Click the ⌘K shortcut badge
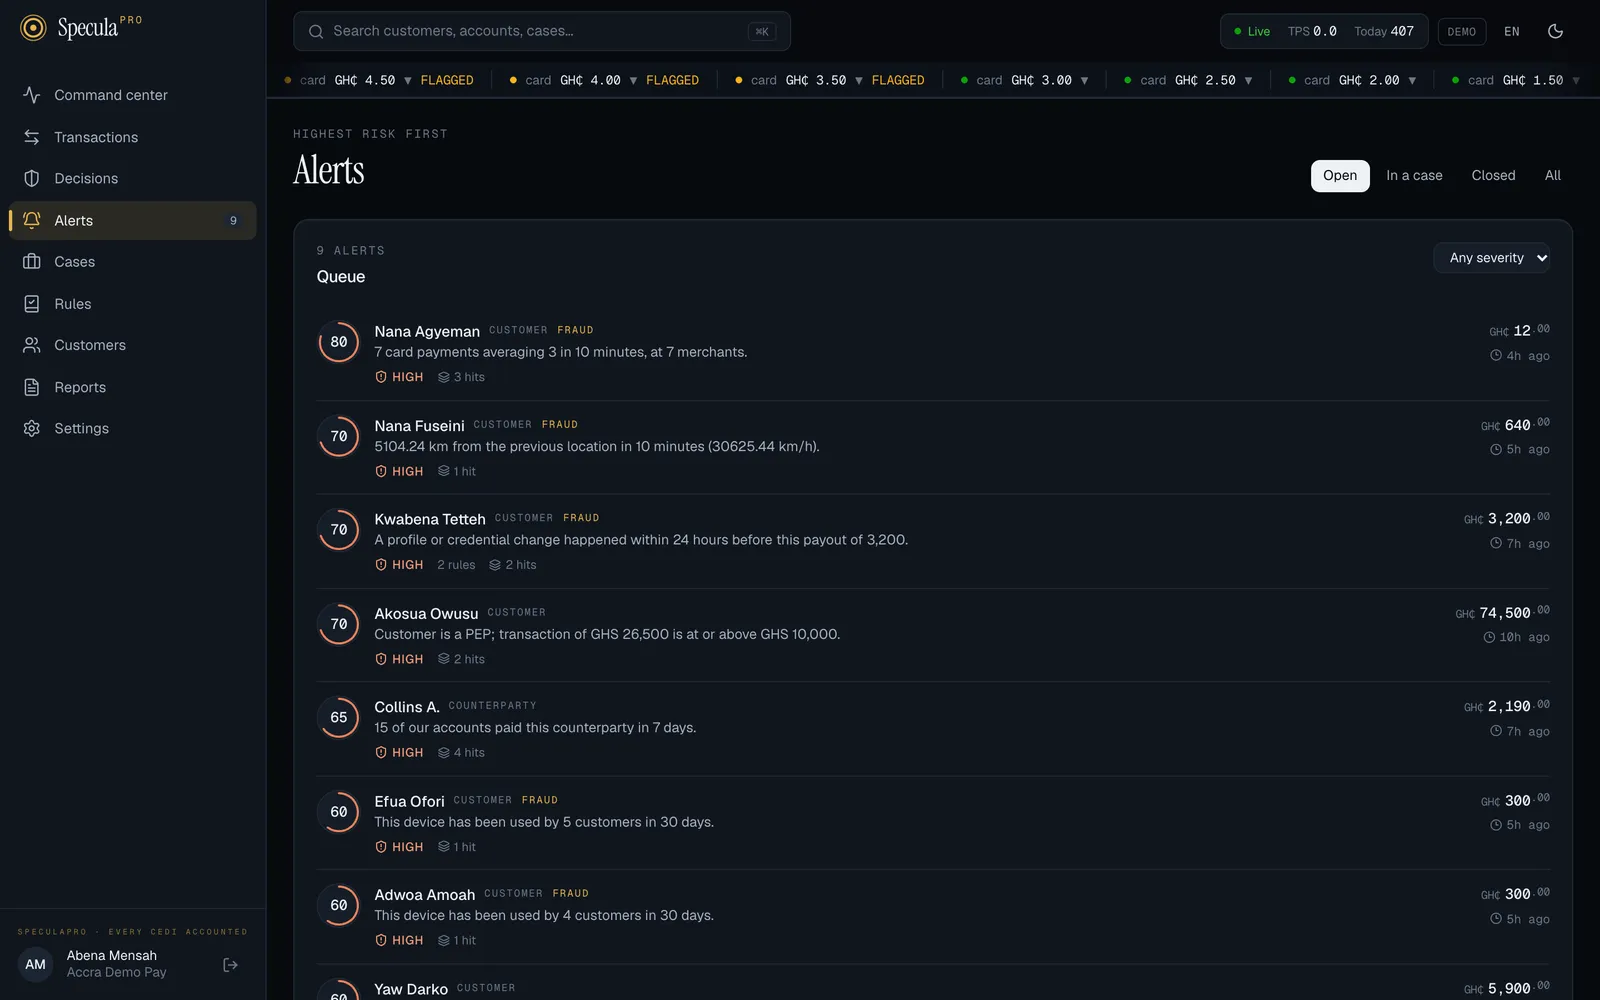This screenshot has height=1000, width=1600. (762, 32)
